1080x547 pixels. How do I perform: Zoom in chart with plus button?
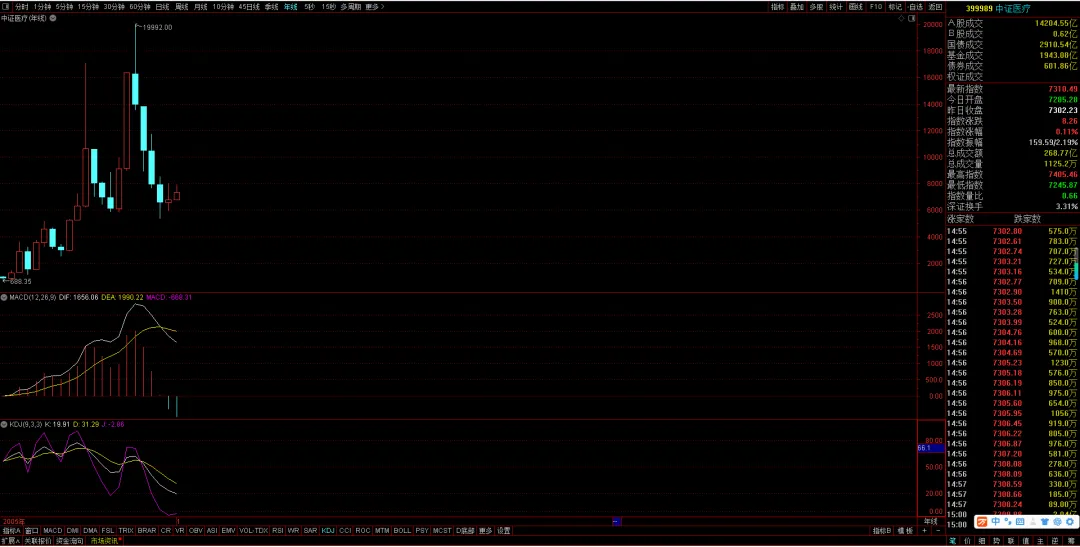pos(924,530)
